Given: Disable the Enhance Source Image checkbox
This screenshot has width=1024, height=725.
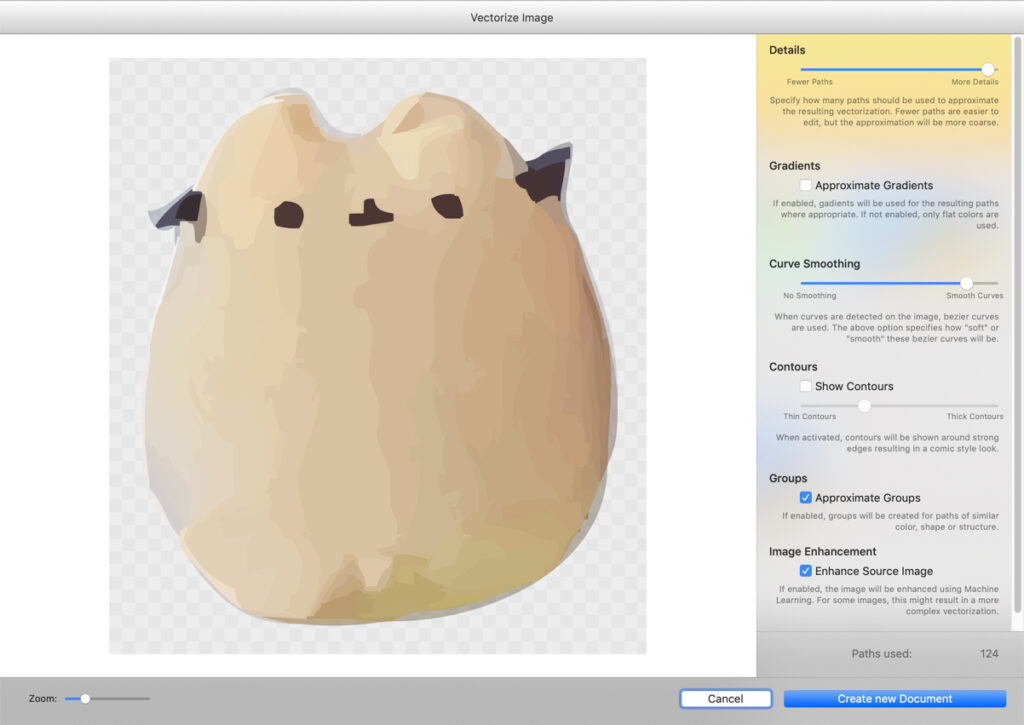Looking at the screenshot, I should pos(806,571).
